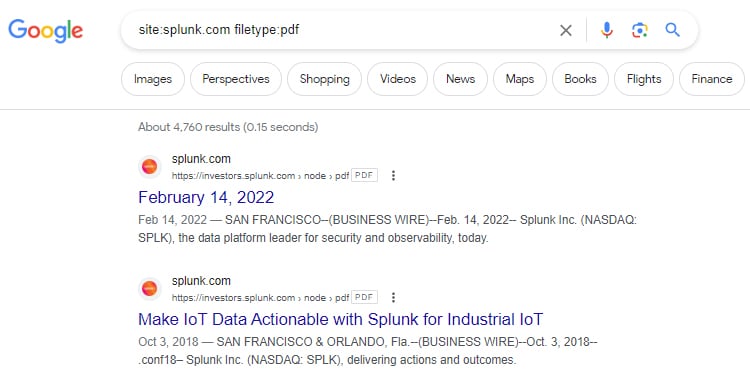Open three-dot menu for February 14 result

[x=393, y=176]
